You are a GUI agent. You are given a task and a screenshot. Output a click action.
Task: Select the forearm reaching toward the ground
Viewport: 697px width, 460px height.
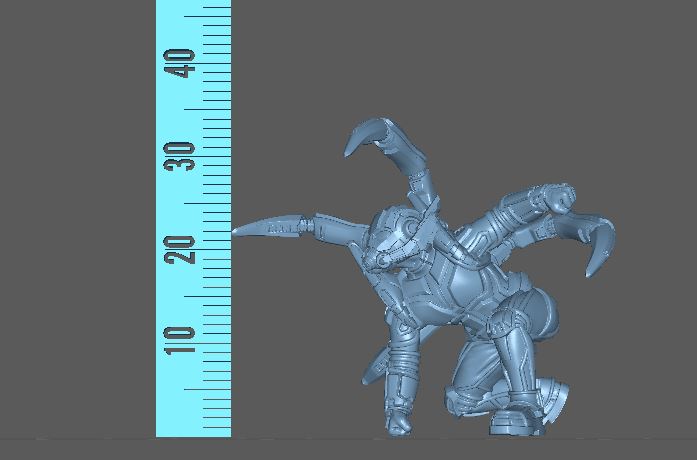point(397,375)
